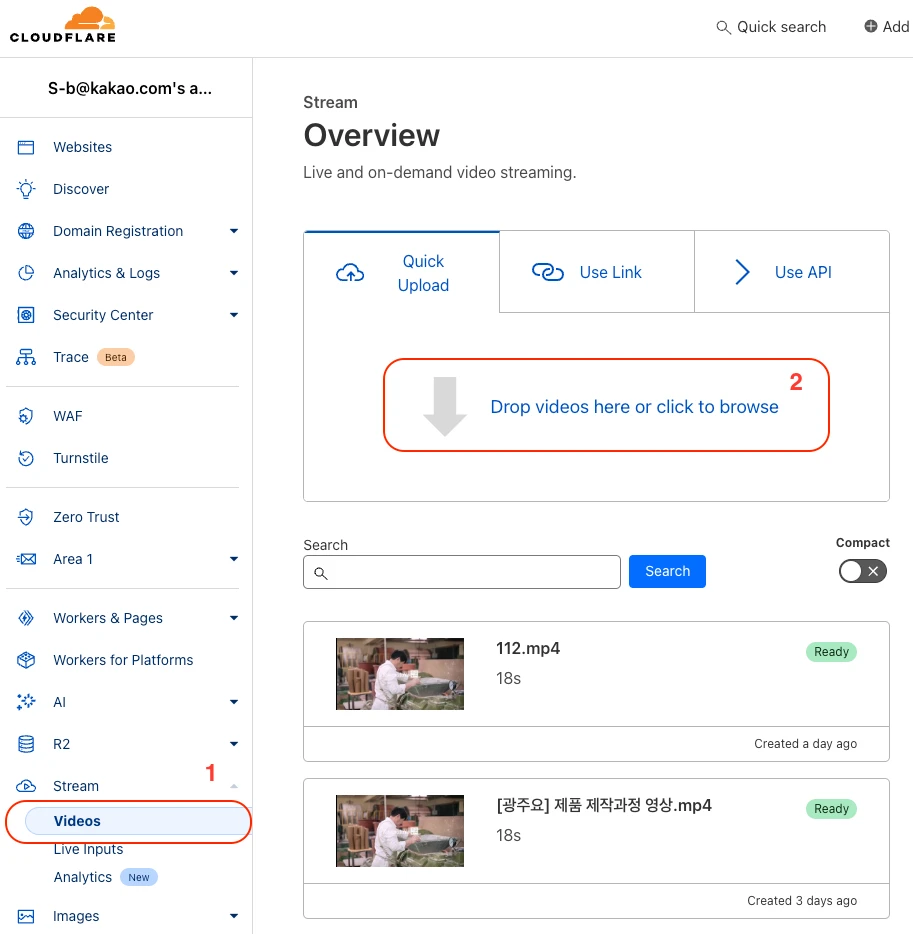Switch to the Use API tab
913x934 pixels.
(792, 272)
